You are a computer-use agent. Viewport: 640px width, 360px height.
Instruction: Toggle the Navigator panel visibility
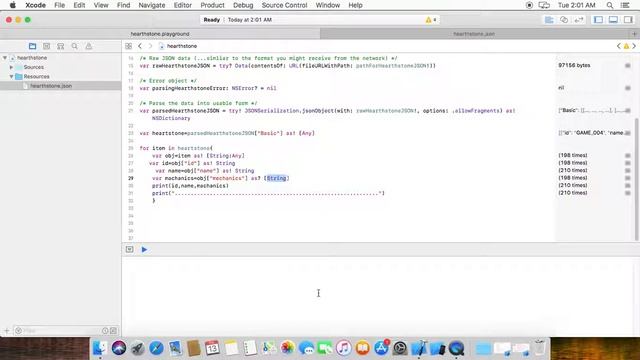[598, 20]
